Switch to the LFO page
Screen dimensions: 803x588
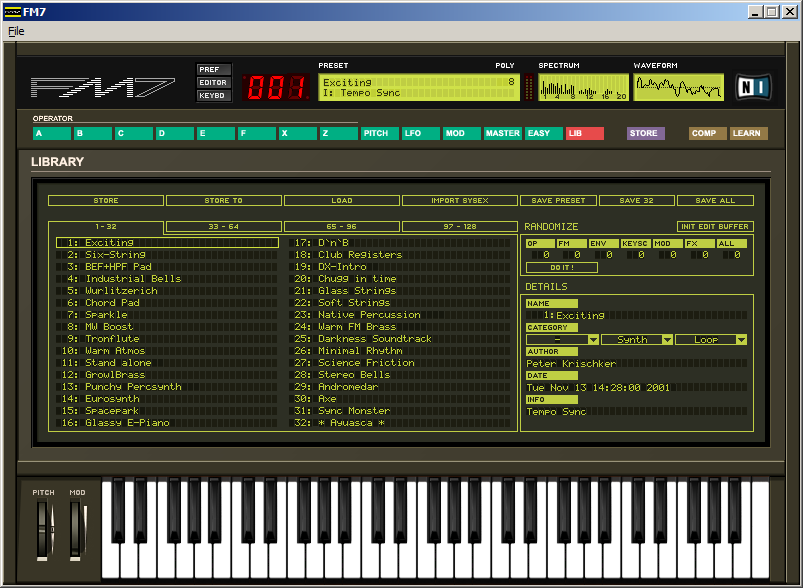click(420, 133)
